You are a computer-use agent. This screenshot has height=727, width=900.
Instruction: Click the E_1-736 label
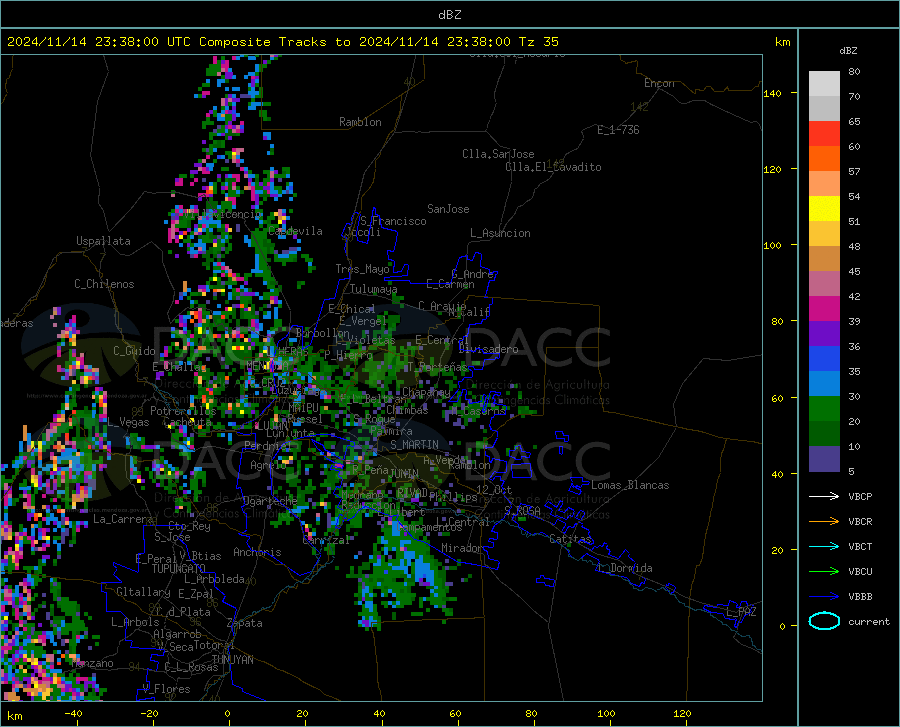pyautogui.click(x=618, y=130)
